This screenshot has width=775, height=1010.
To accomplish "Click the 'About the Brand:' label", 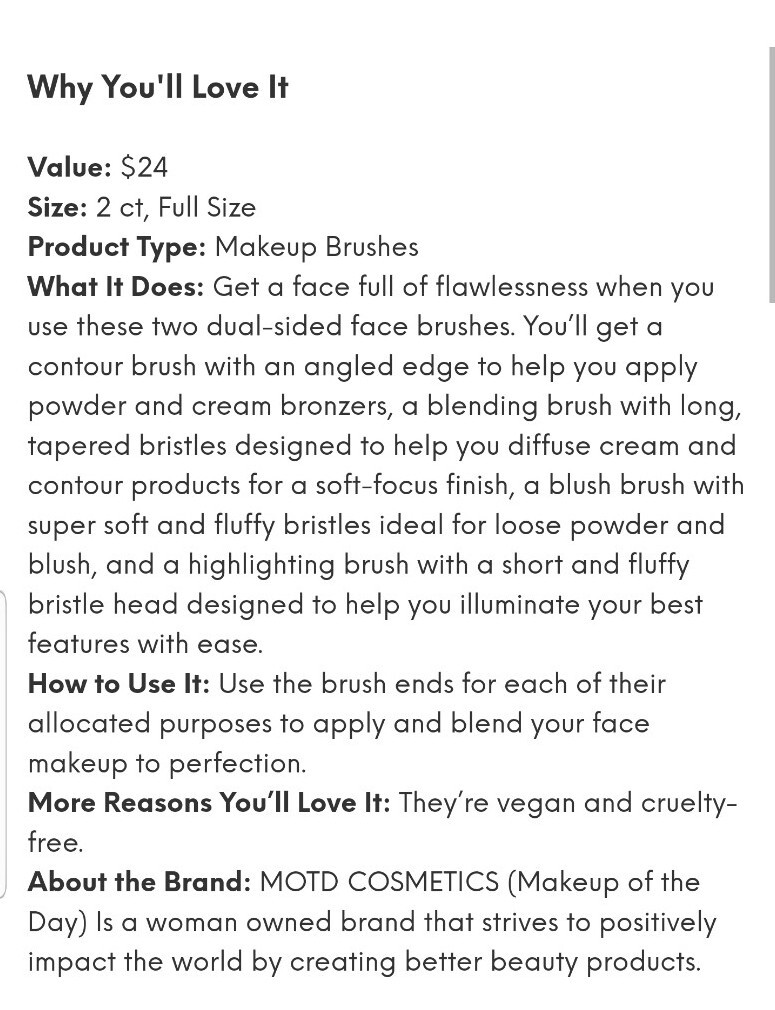I will (x=139, y=882).
